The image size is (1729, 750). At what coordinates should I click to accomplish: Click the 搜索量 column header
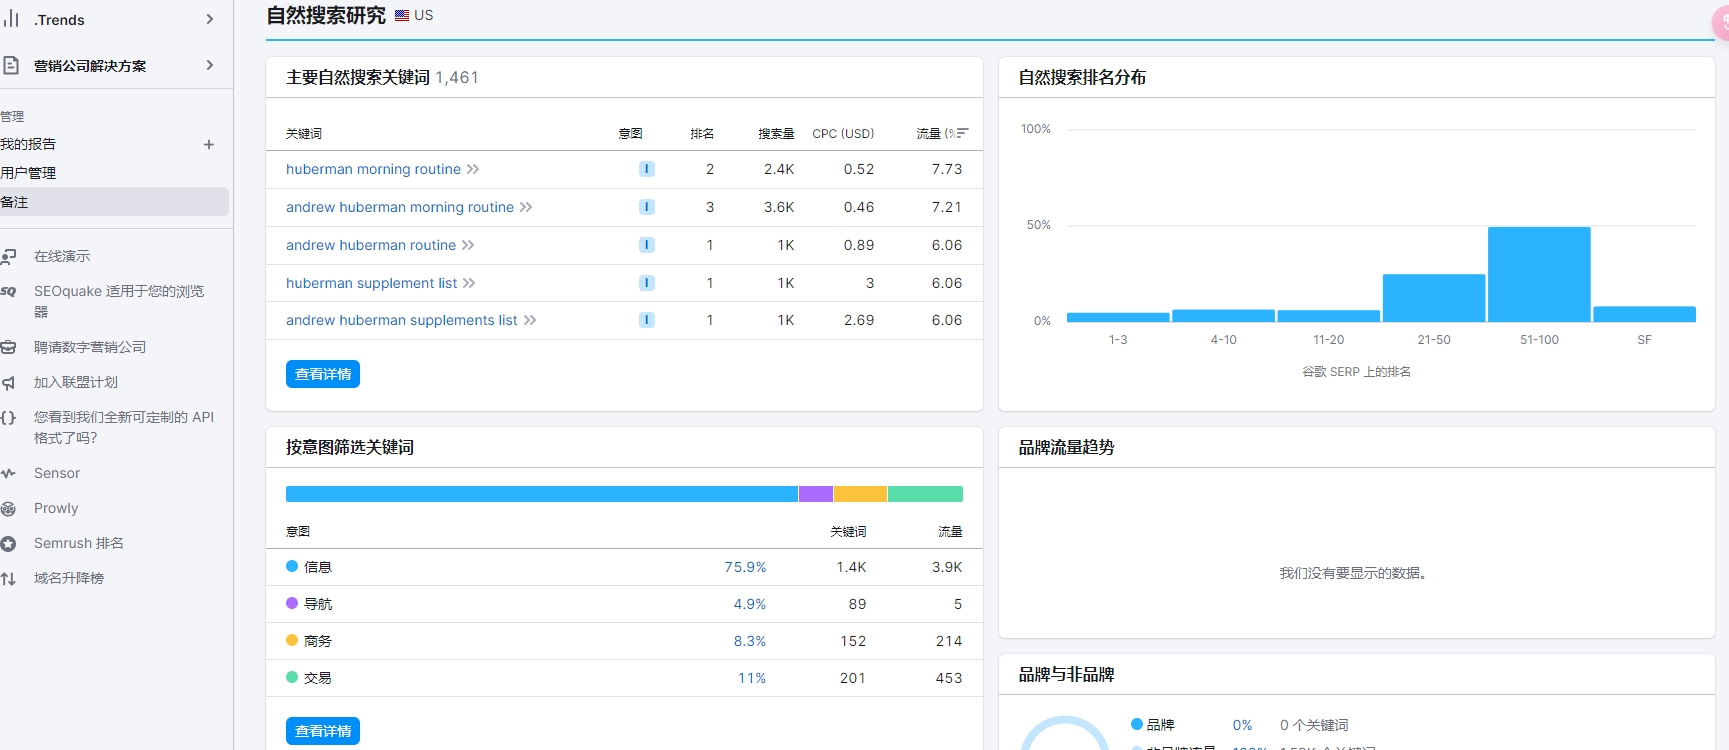pos(776,133)
